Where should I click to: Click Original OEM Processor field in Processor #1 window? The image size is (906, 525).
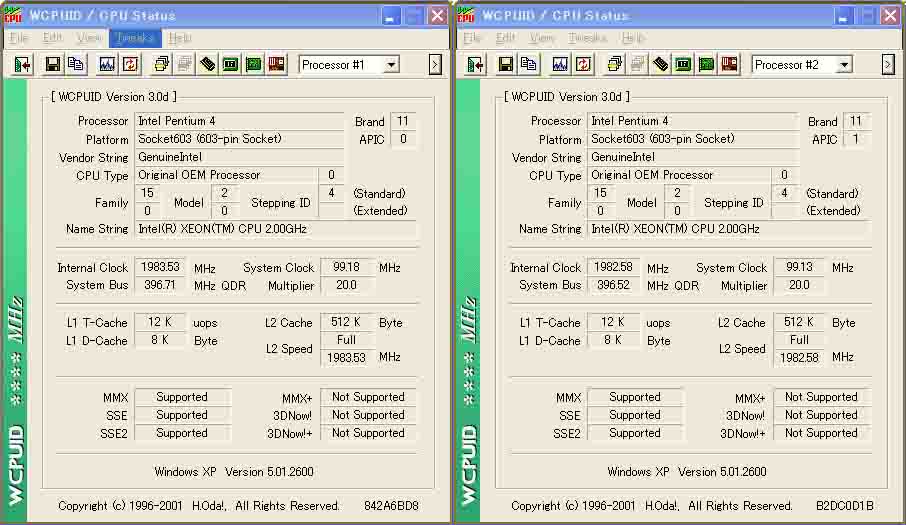(x=226, y=175)
